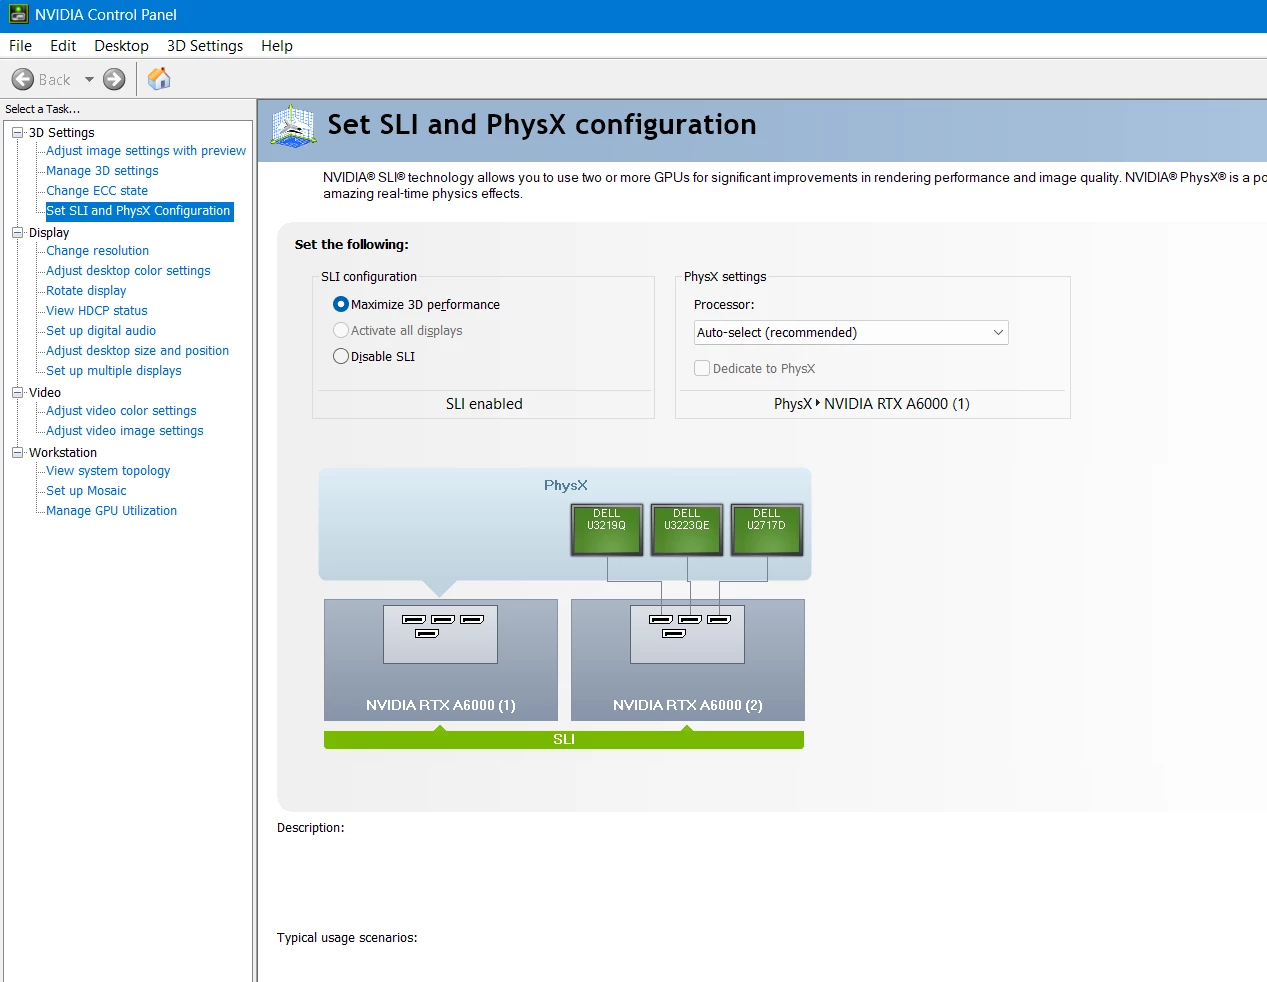Open the 3D Settings menu
Viewport: 1267px width, 982px height.
[205, 45]
